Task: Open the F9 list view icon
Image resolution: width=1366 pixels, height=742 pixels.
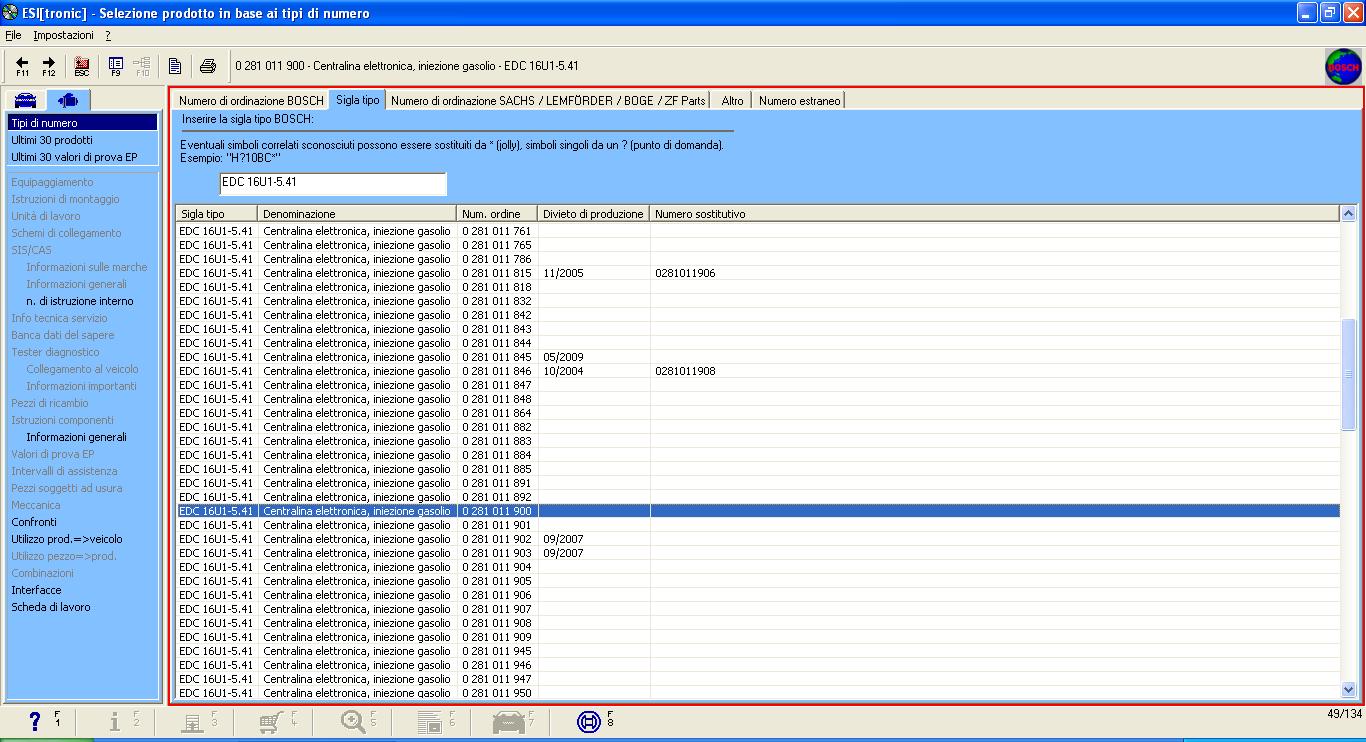Action: [x=116, y=66]
